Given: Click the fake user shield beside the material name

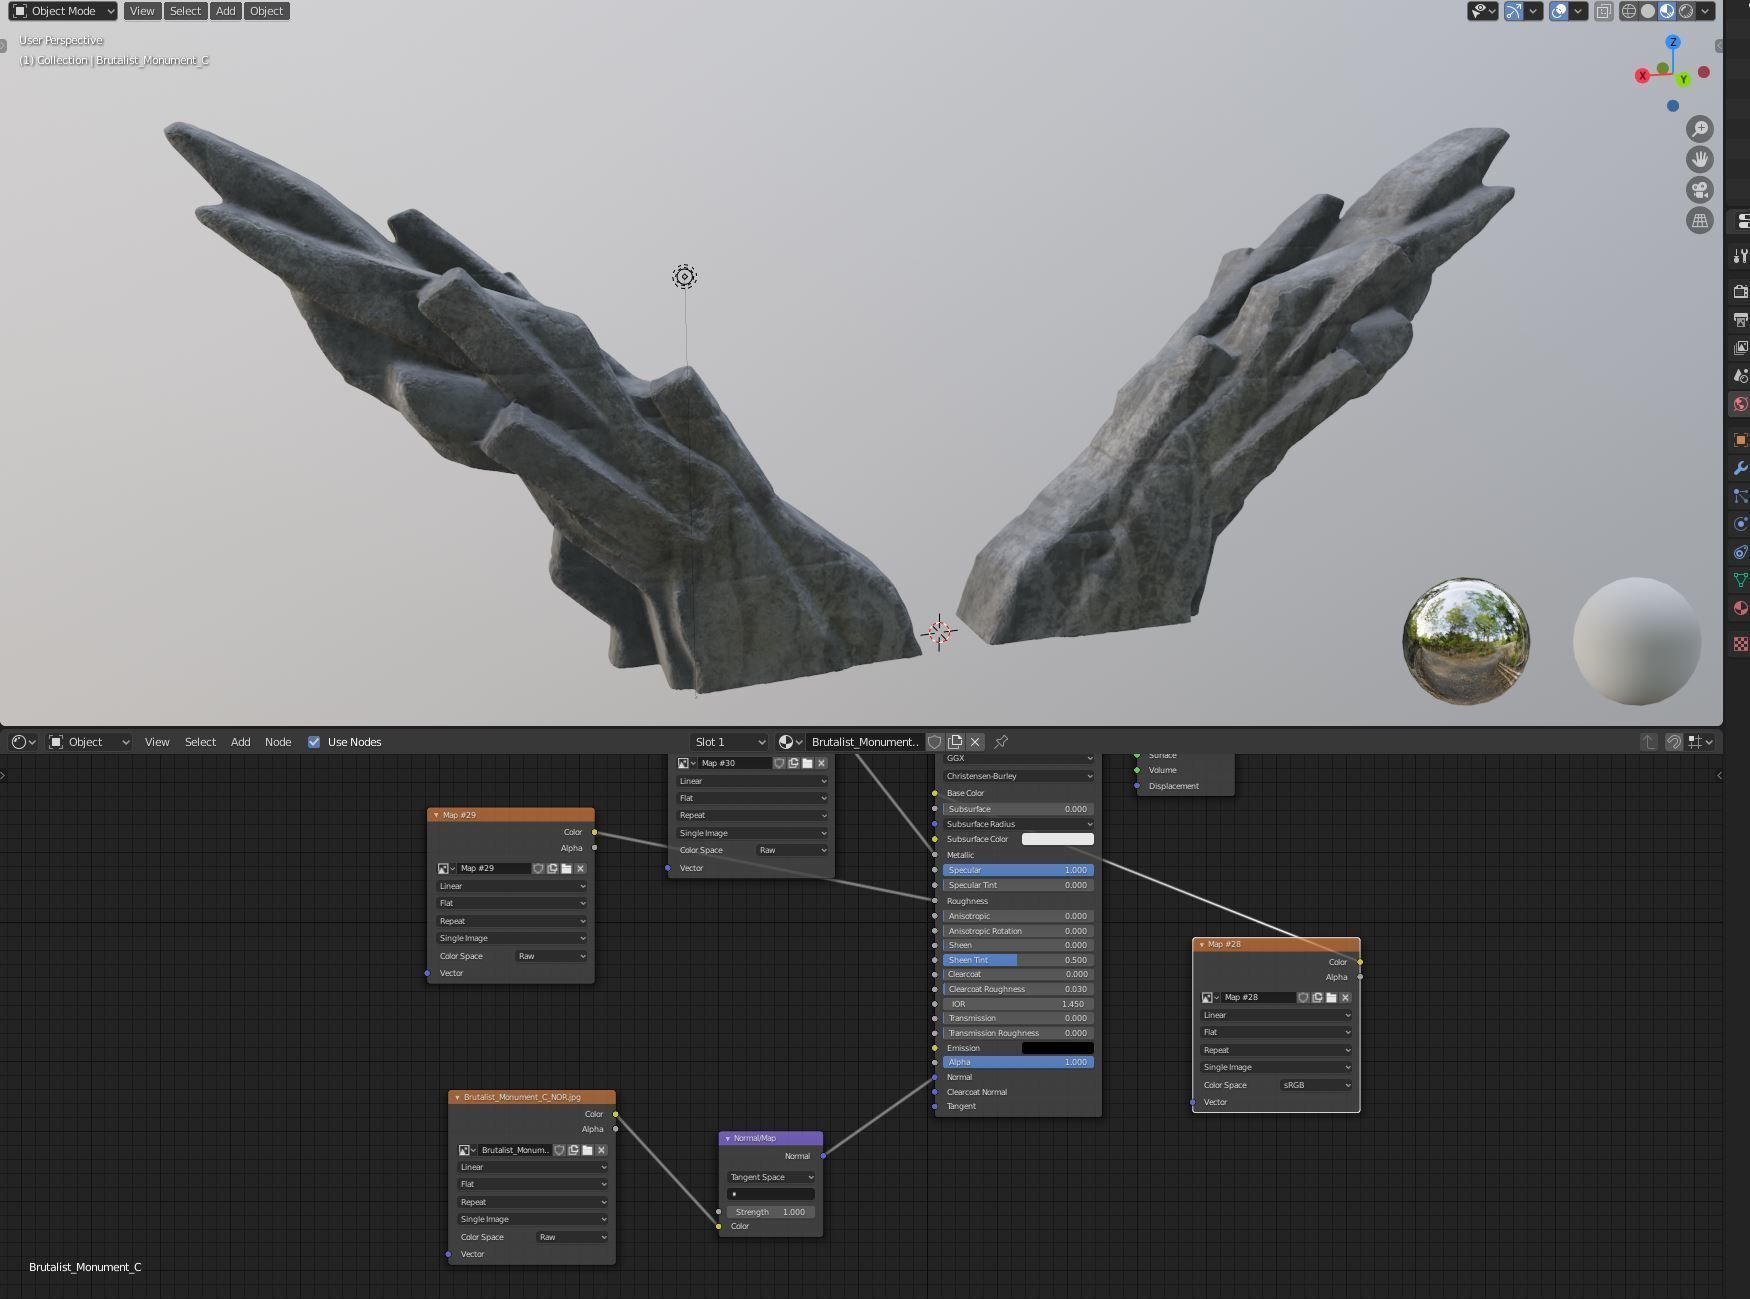Looking at the screenshot, I should click(934, 742).
